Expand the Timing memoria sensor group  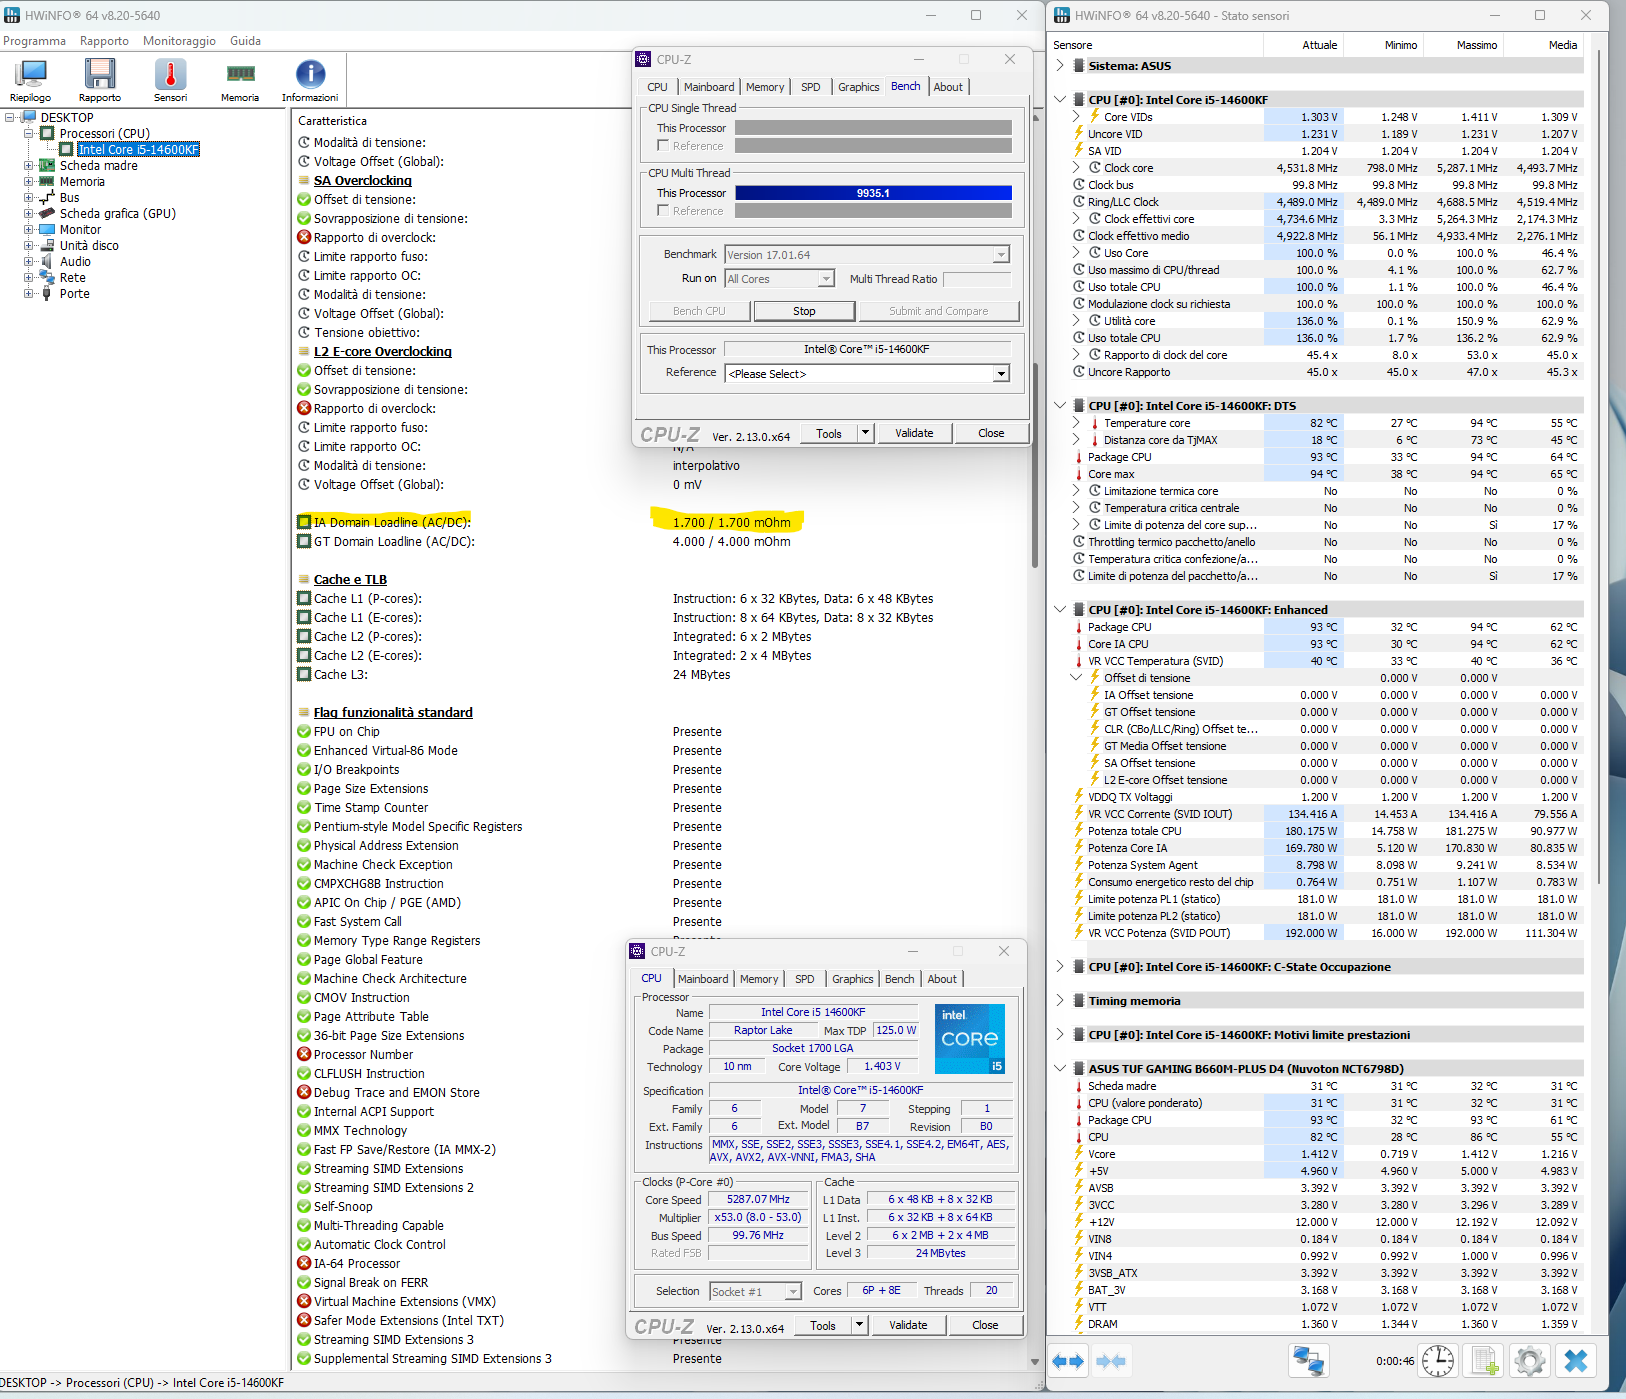[1060, 1001]
